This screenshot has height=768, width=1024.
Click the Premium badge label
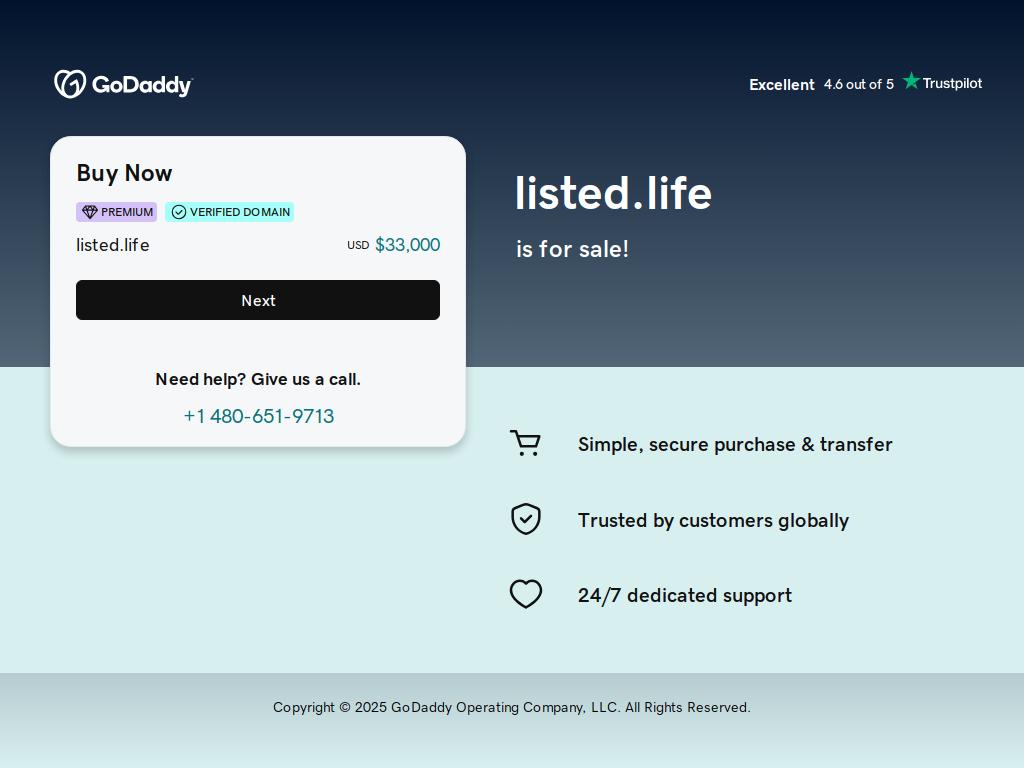tap(117, 212)
